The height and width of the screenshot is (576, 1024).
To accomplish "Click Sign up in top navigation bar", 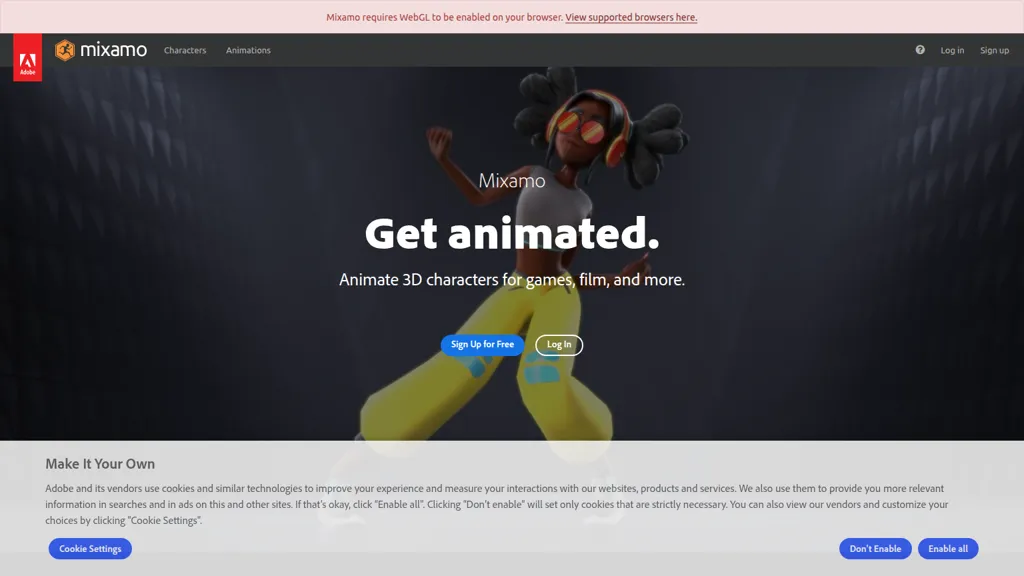I will coord(994,50).
